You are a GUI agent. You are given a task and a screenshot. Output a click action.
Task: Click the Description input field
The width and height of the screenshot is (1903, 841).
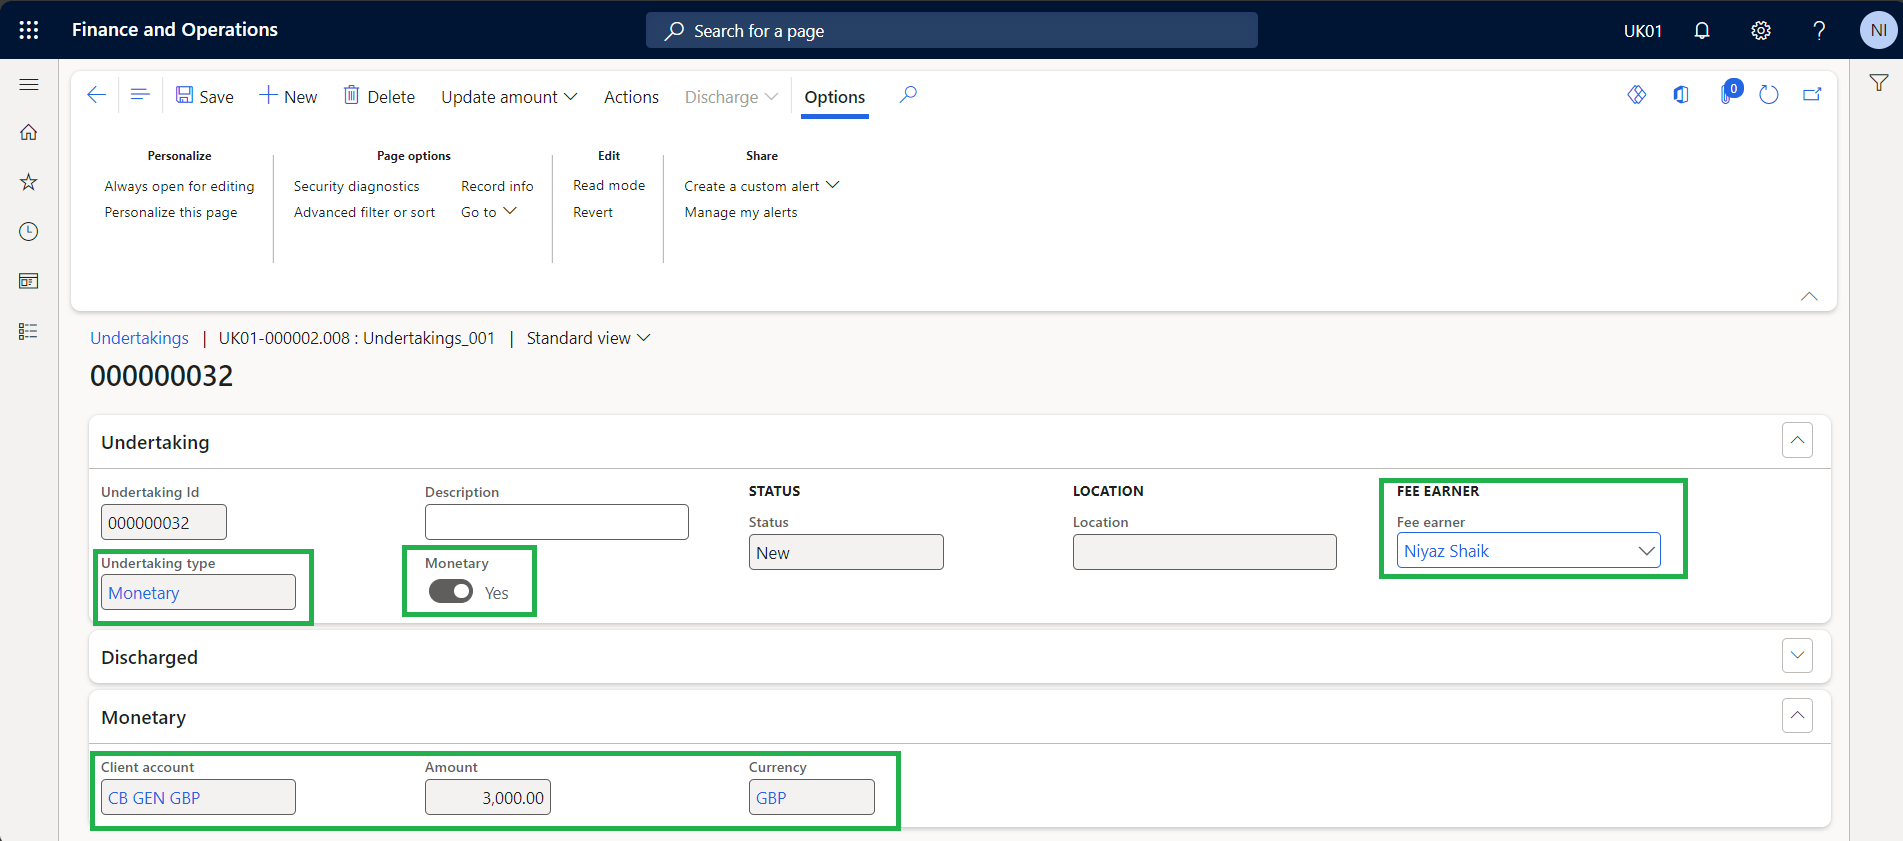tap(557, 522)
